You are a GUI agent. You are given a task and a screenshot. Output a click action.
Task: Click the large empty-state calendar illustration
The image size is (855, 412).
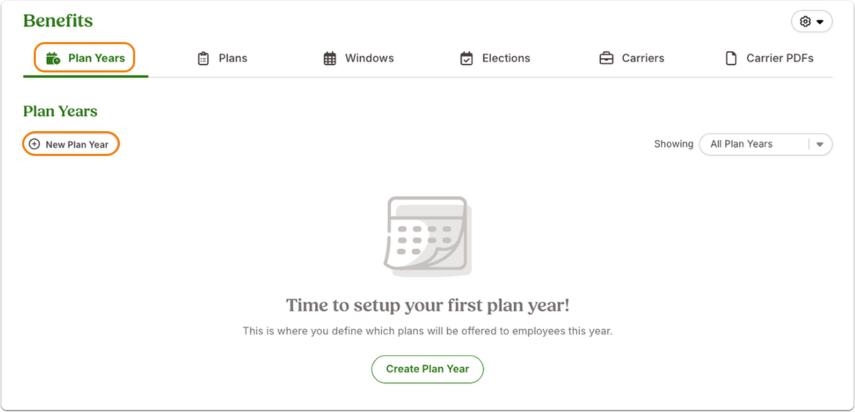tap(428, 235)
